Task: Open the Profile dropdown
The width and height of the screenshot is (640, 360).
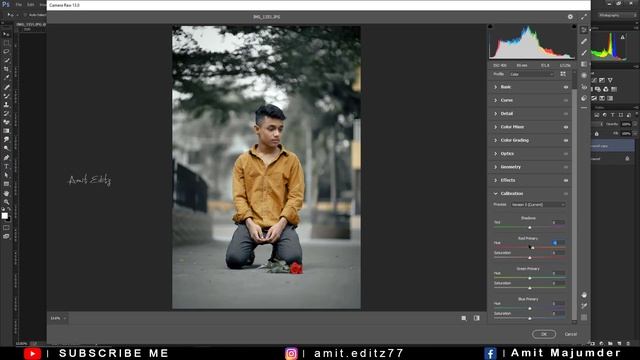Action: coord(531,74)
